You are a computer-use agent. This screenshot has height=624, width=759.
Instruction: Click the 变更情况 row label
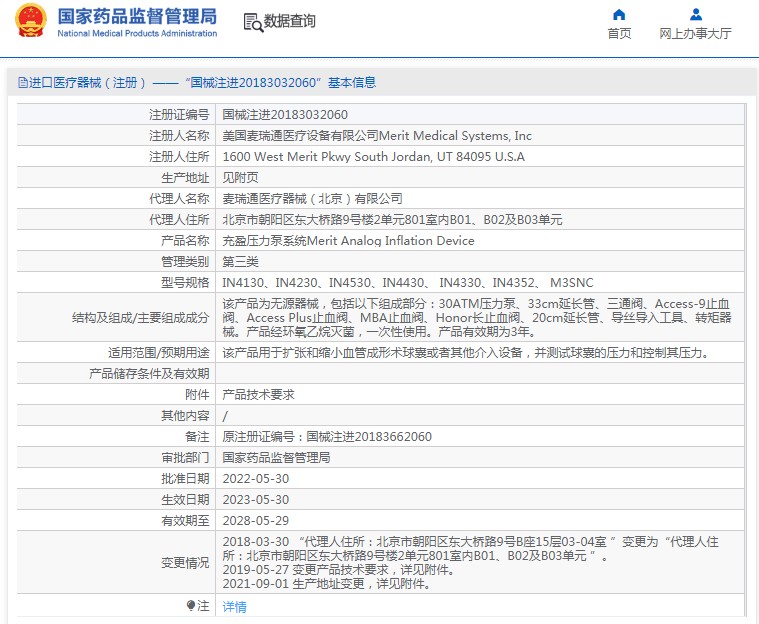pos(185,563)
